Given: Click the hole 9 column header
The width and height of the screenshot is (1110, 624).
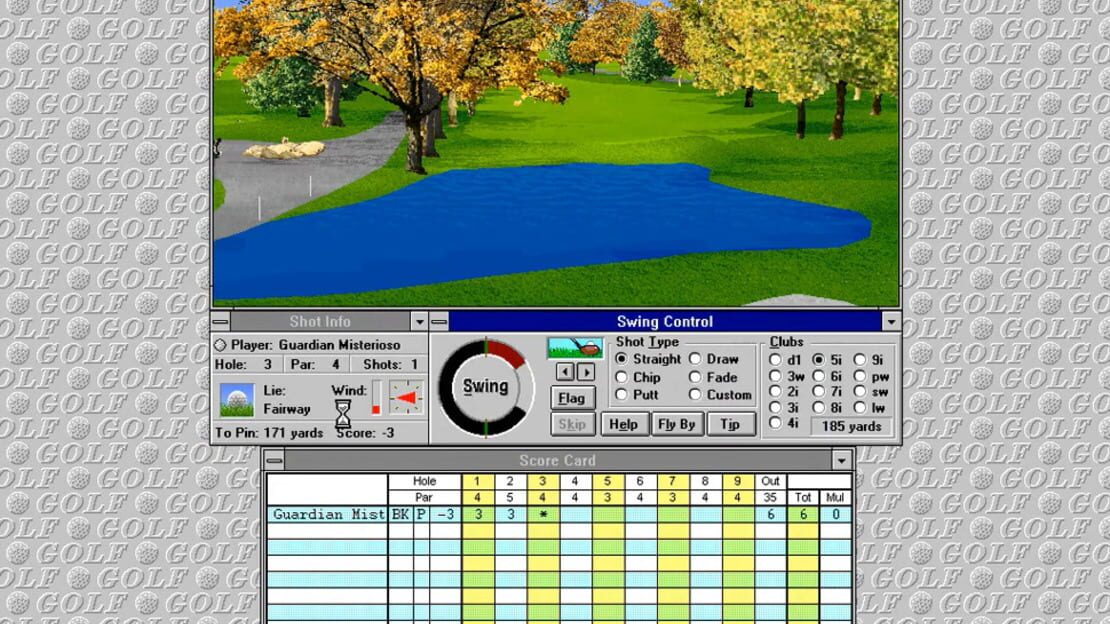Looking at the screenshot, I should [738, 481].
